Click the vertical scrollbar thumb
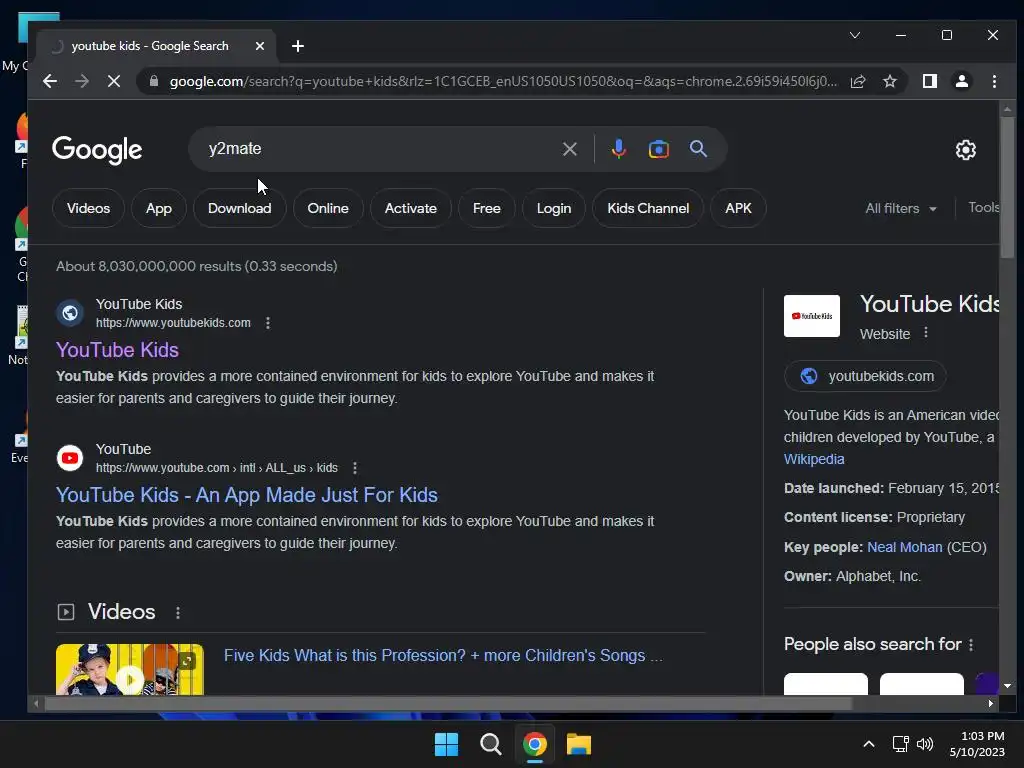 tap(1008, 187)
